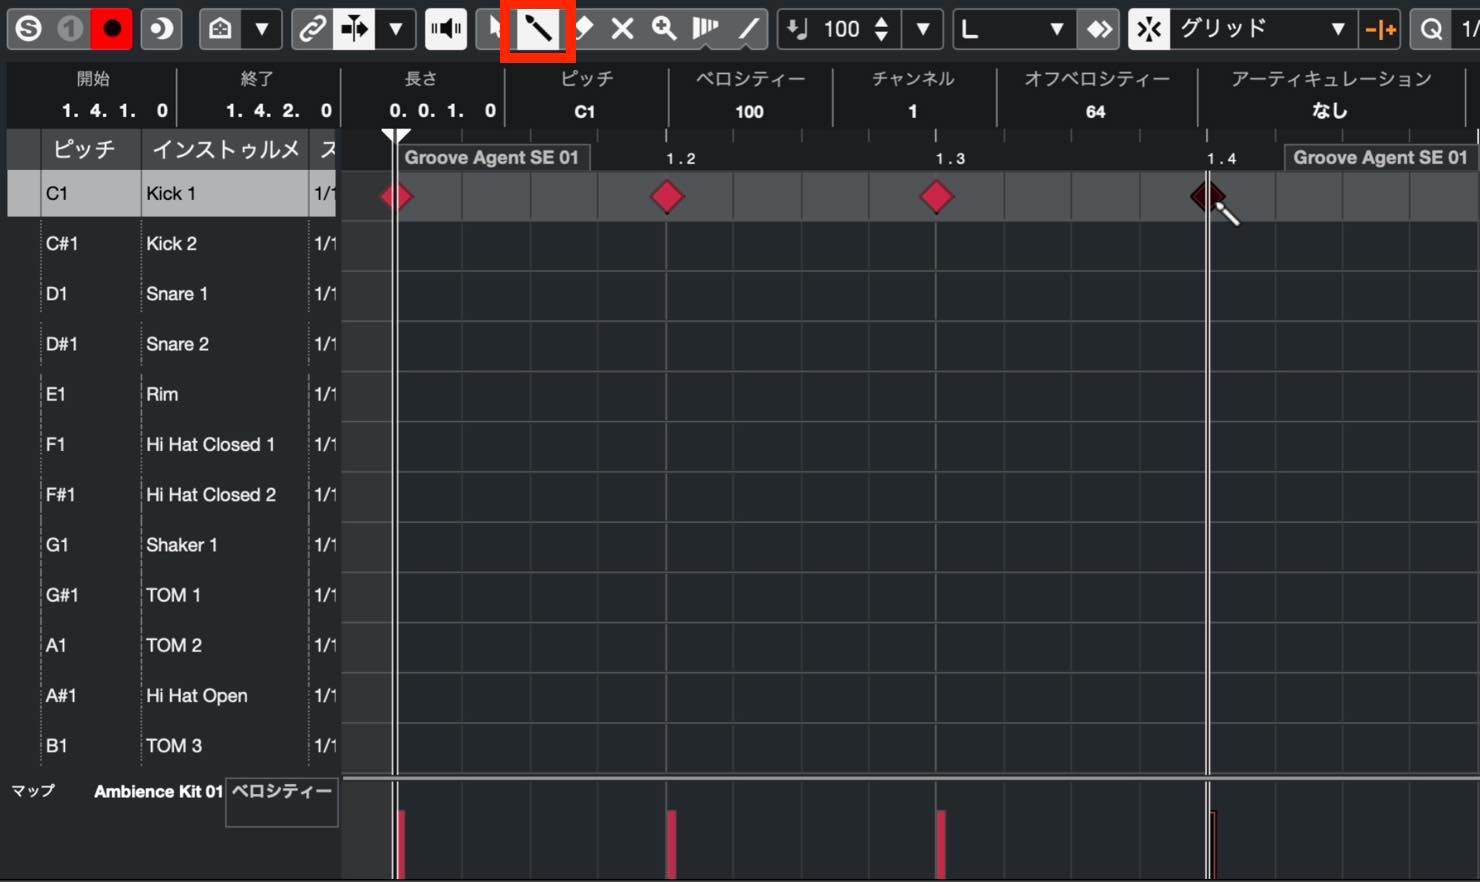Select the Erase tool
This screenshot has height=882, width=1480.
click(x=583, y=29)
